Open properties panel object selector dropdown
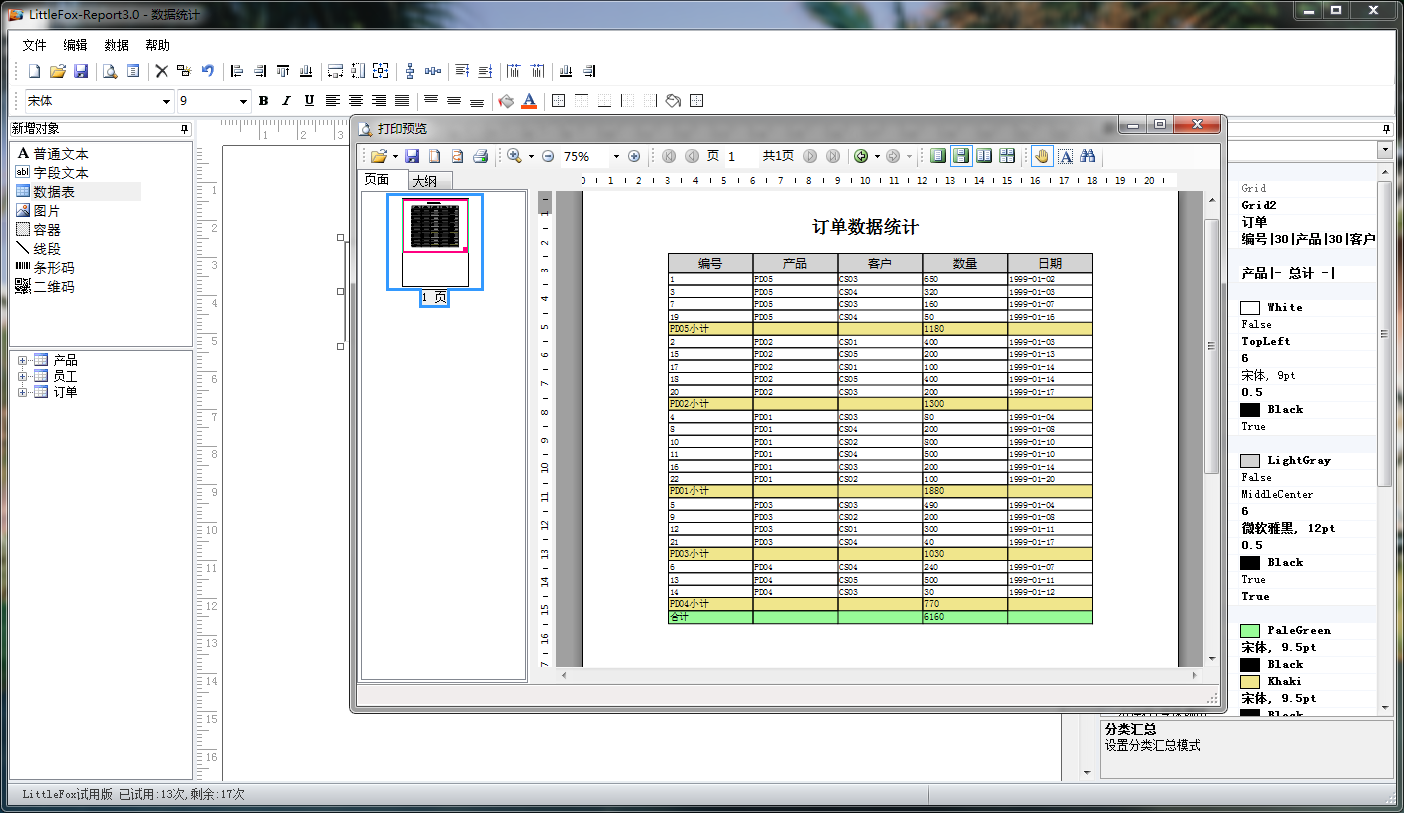The width and height of the screenshot is (1404, 813). click(x=1385, y=150)
